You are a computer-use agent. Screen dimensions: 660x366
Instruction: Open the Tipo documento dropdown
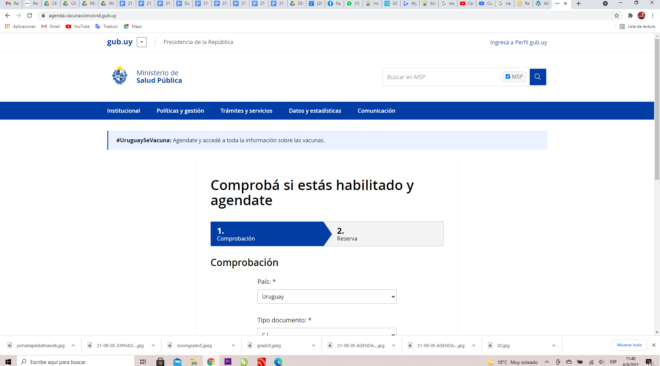click(327, 332)
